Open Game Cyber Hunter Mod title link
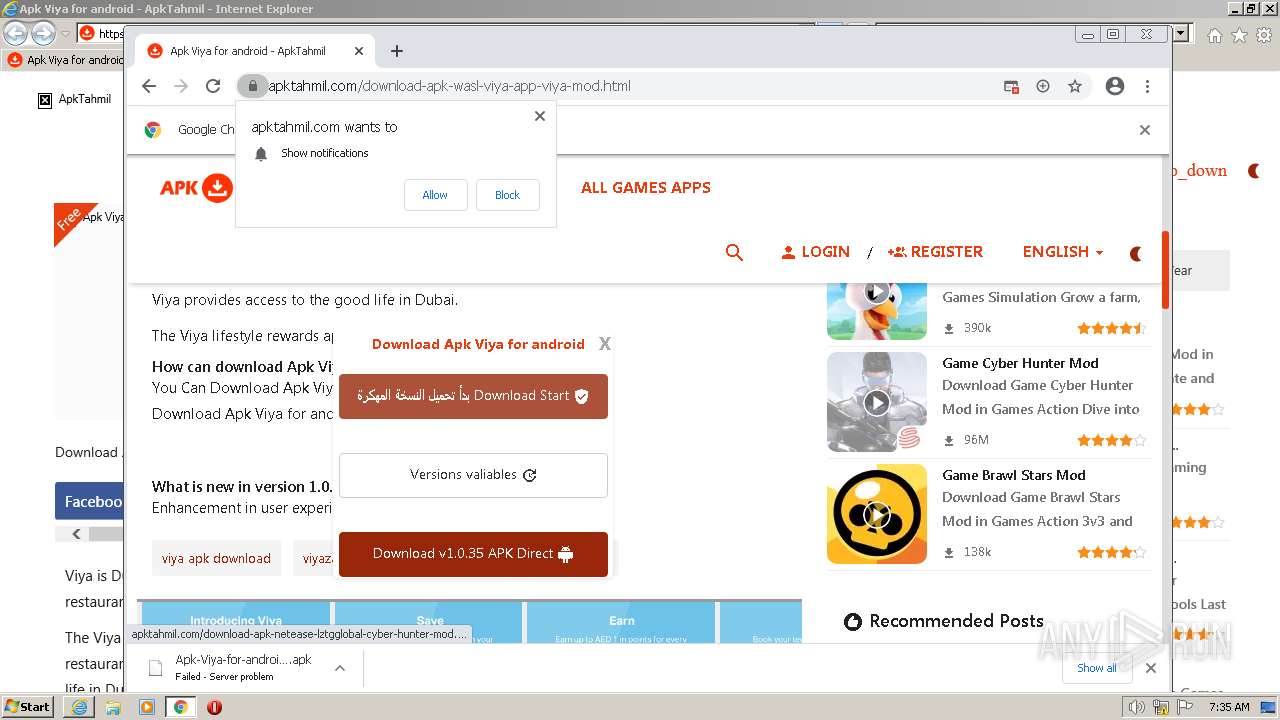This screenshot has width=1280, height=720. (x=1020, y=363)
